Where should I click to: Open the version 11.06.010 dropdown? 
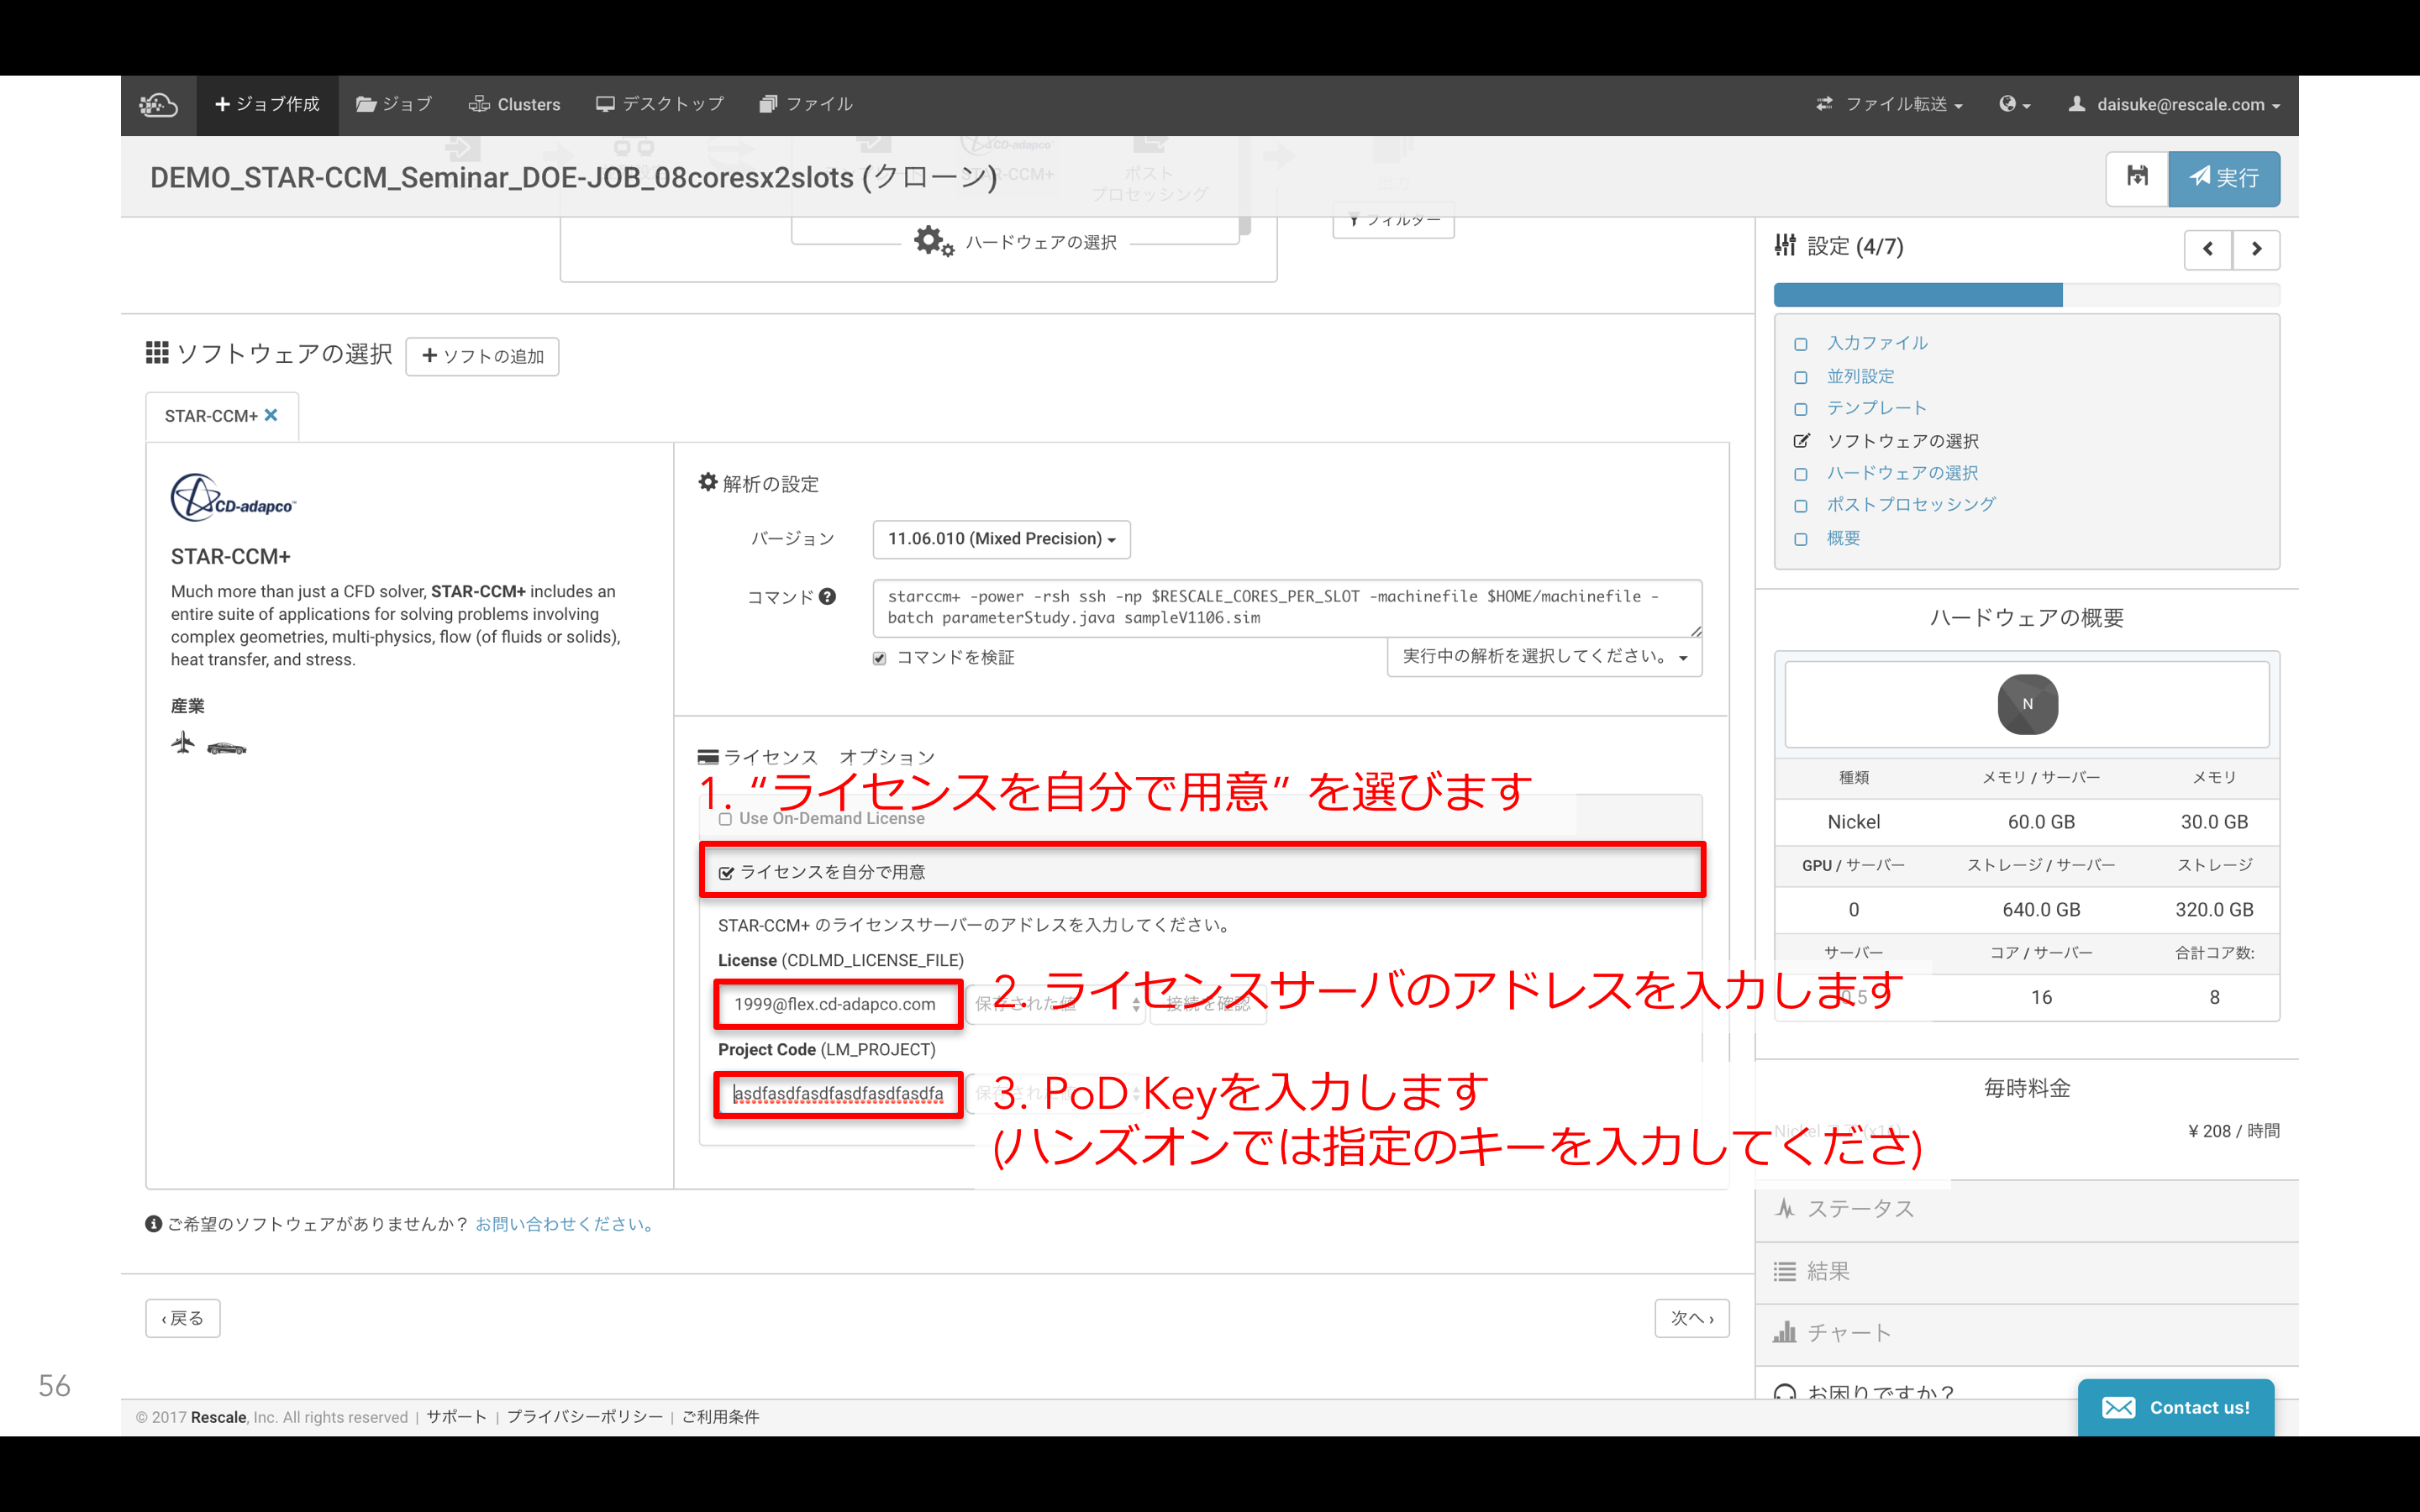[x=1001, y=539]
